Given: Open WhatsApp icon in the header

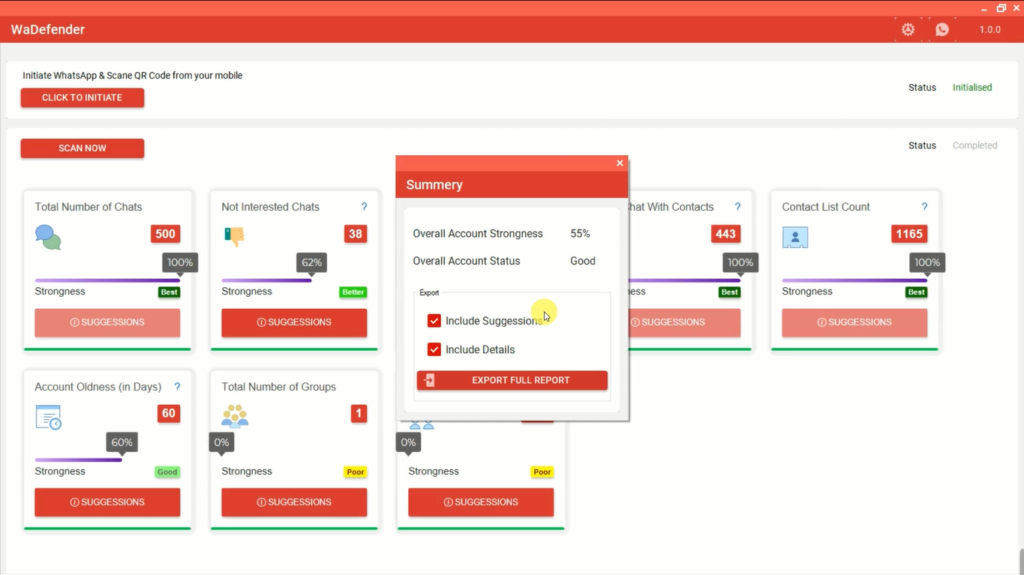Looking at the screenshot, I should click(942, 29).
